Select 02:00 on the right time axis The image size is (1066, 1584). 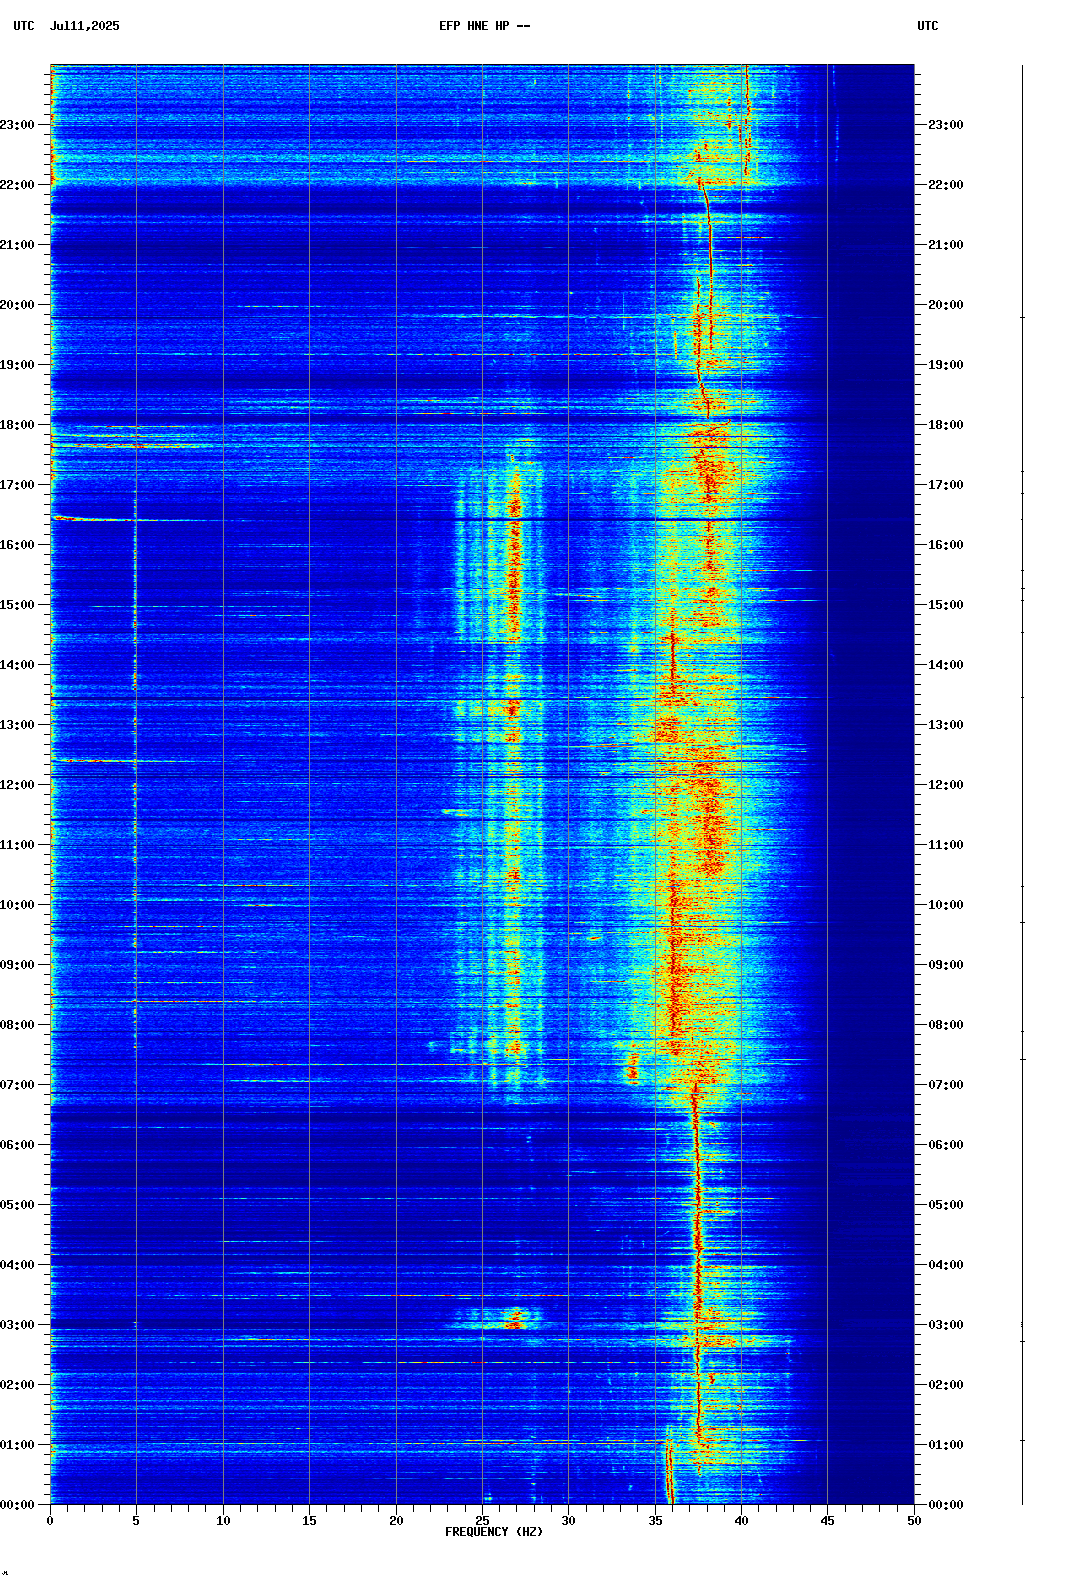tap(946, 1385)
